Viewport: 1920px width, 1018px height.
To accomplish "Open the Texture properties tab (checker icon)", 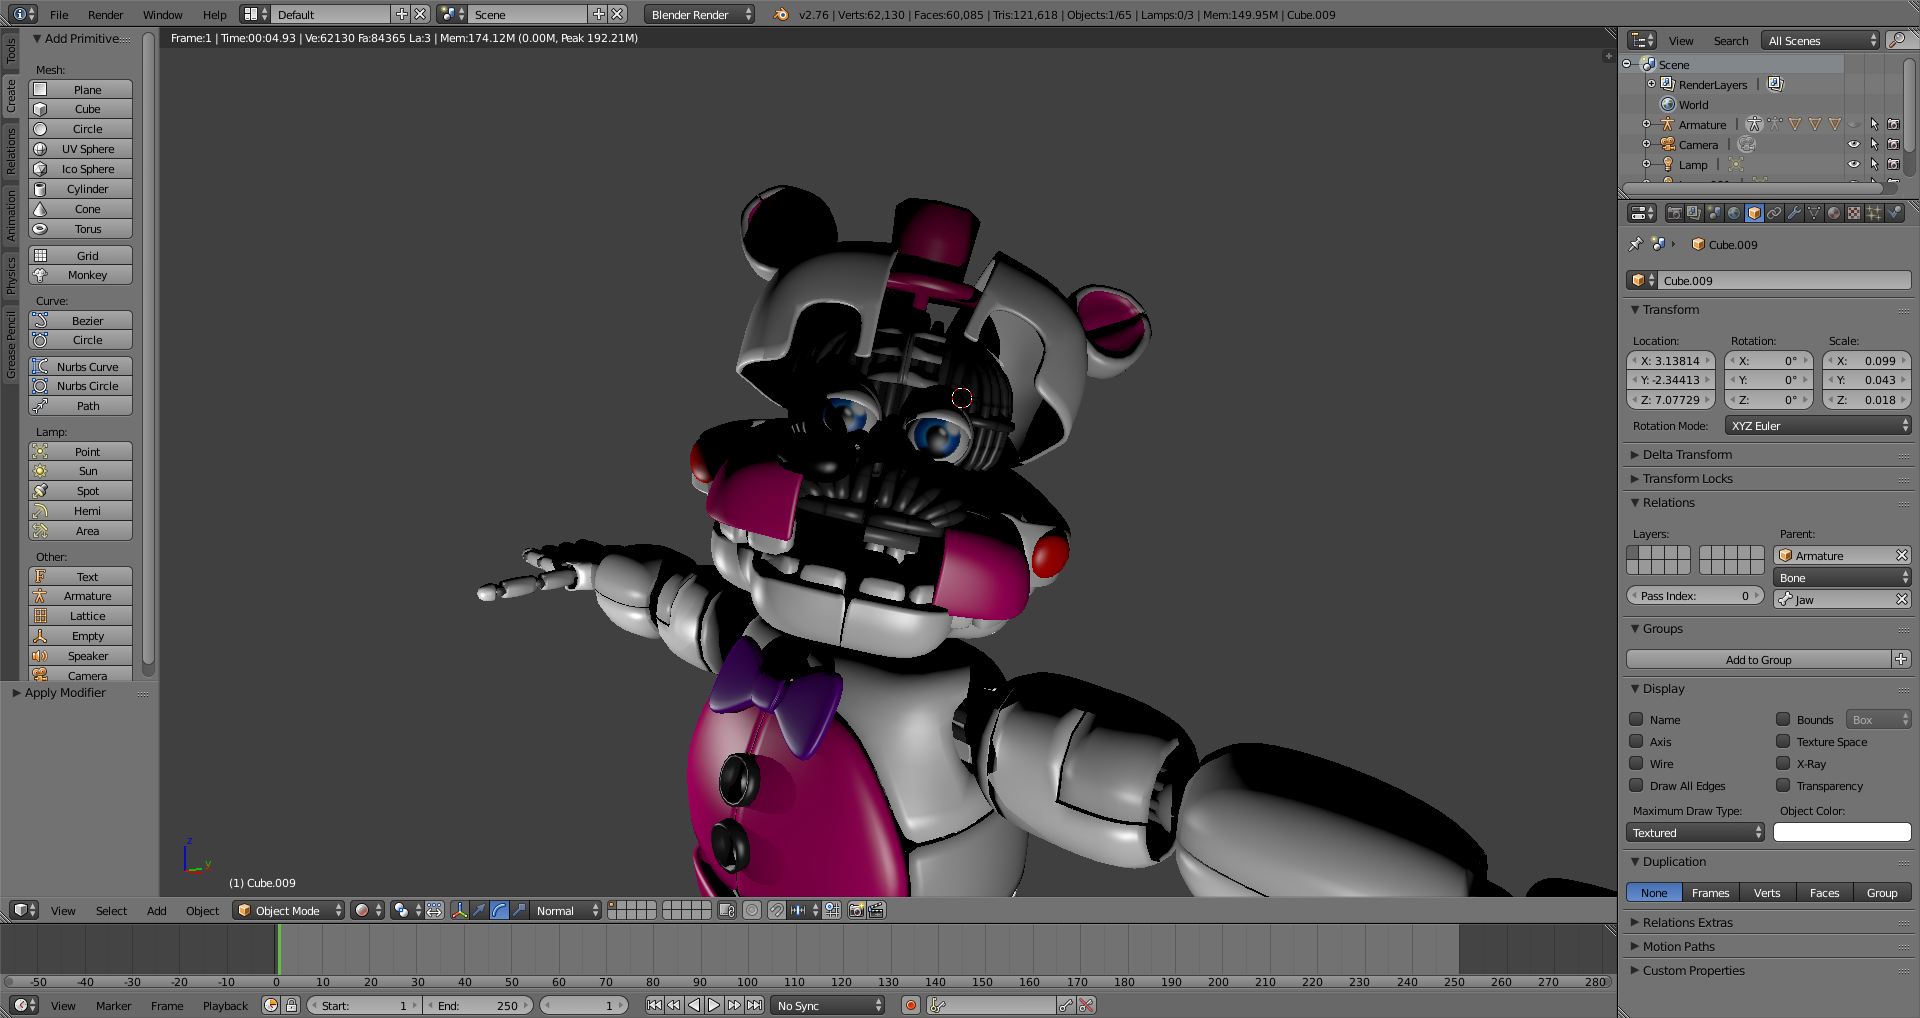I will point(1854,213).
